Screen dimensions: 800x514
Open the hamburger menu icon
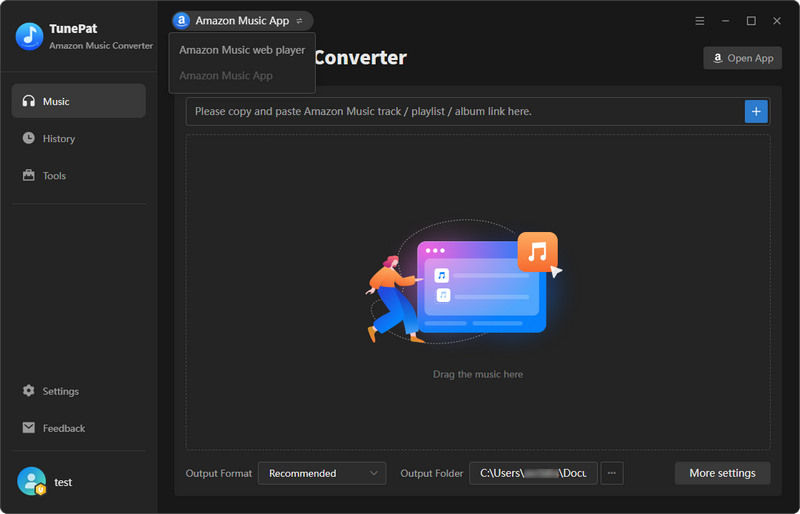pyautogui.click(x=700, y=21)
